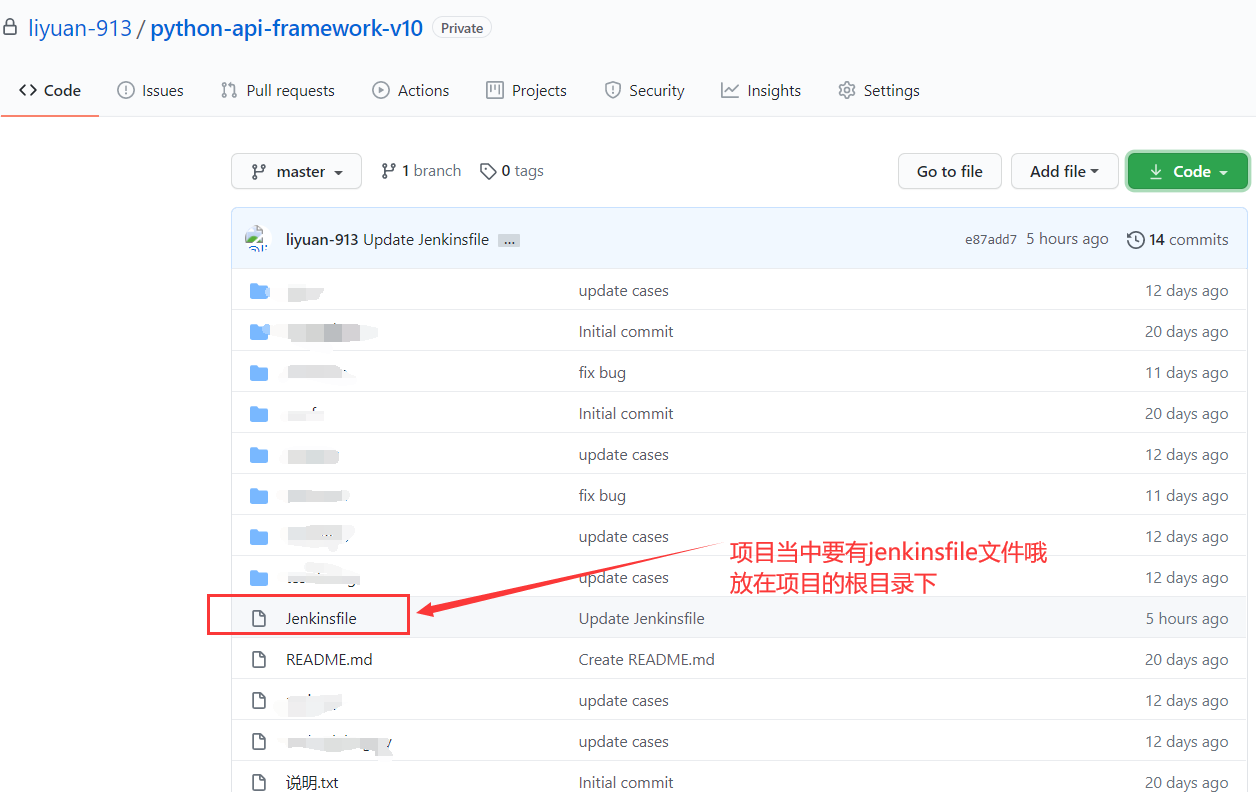Open python-api-framework-v10 repository link
This screenshot has width=1256, height=792.
coord(287,28)
